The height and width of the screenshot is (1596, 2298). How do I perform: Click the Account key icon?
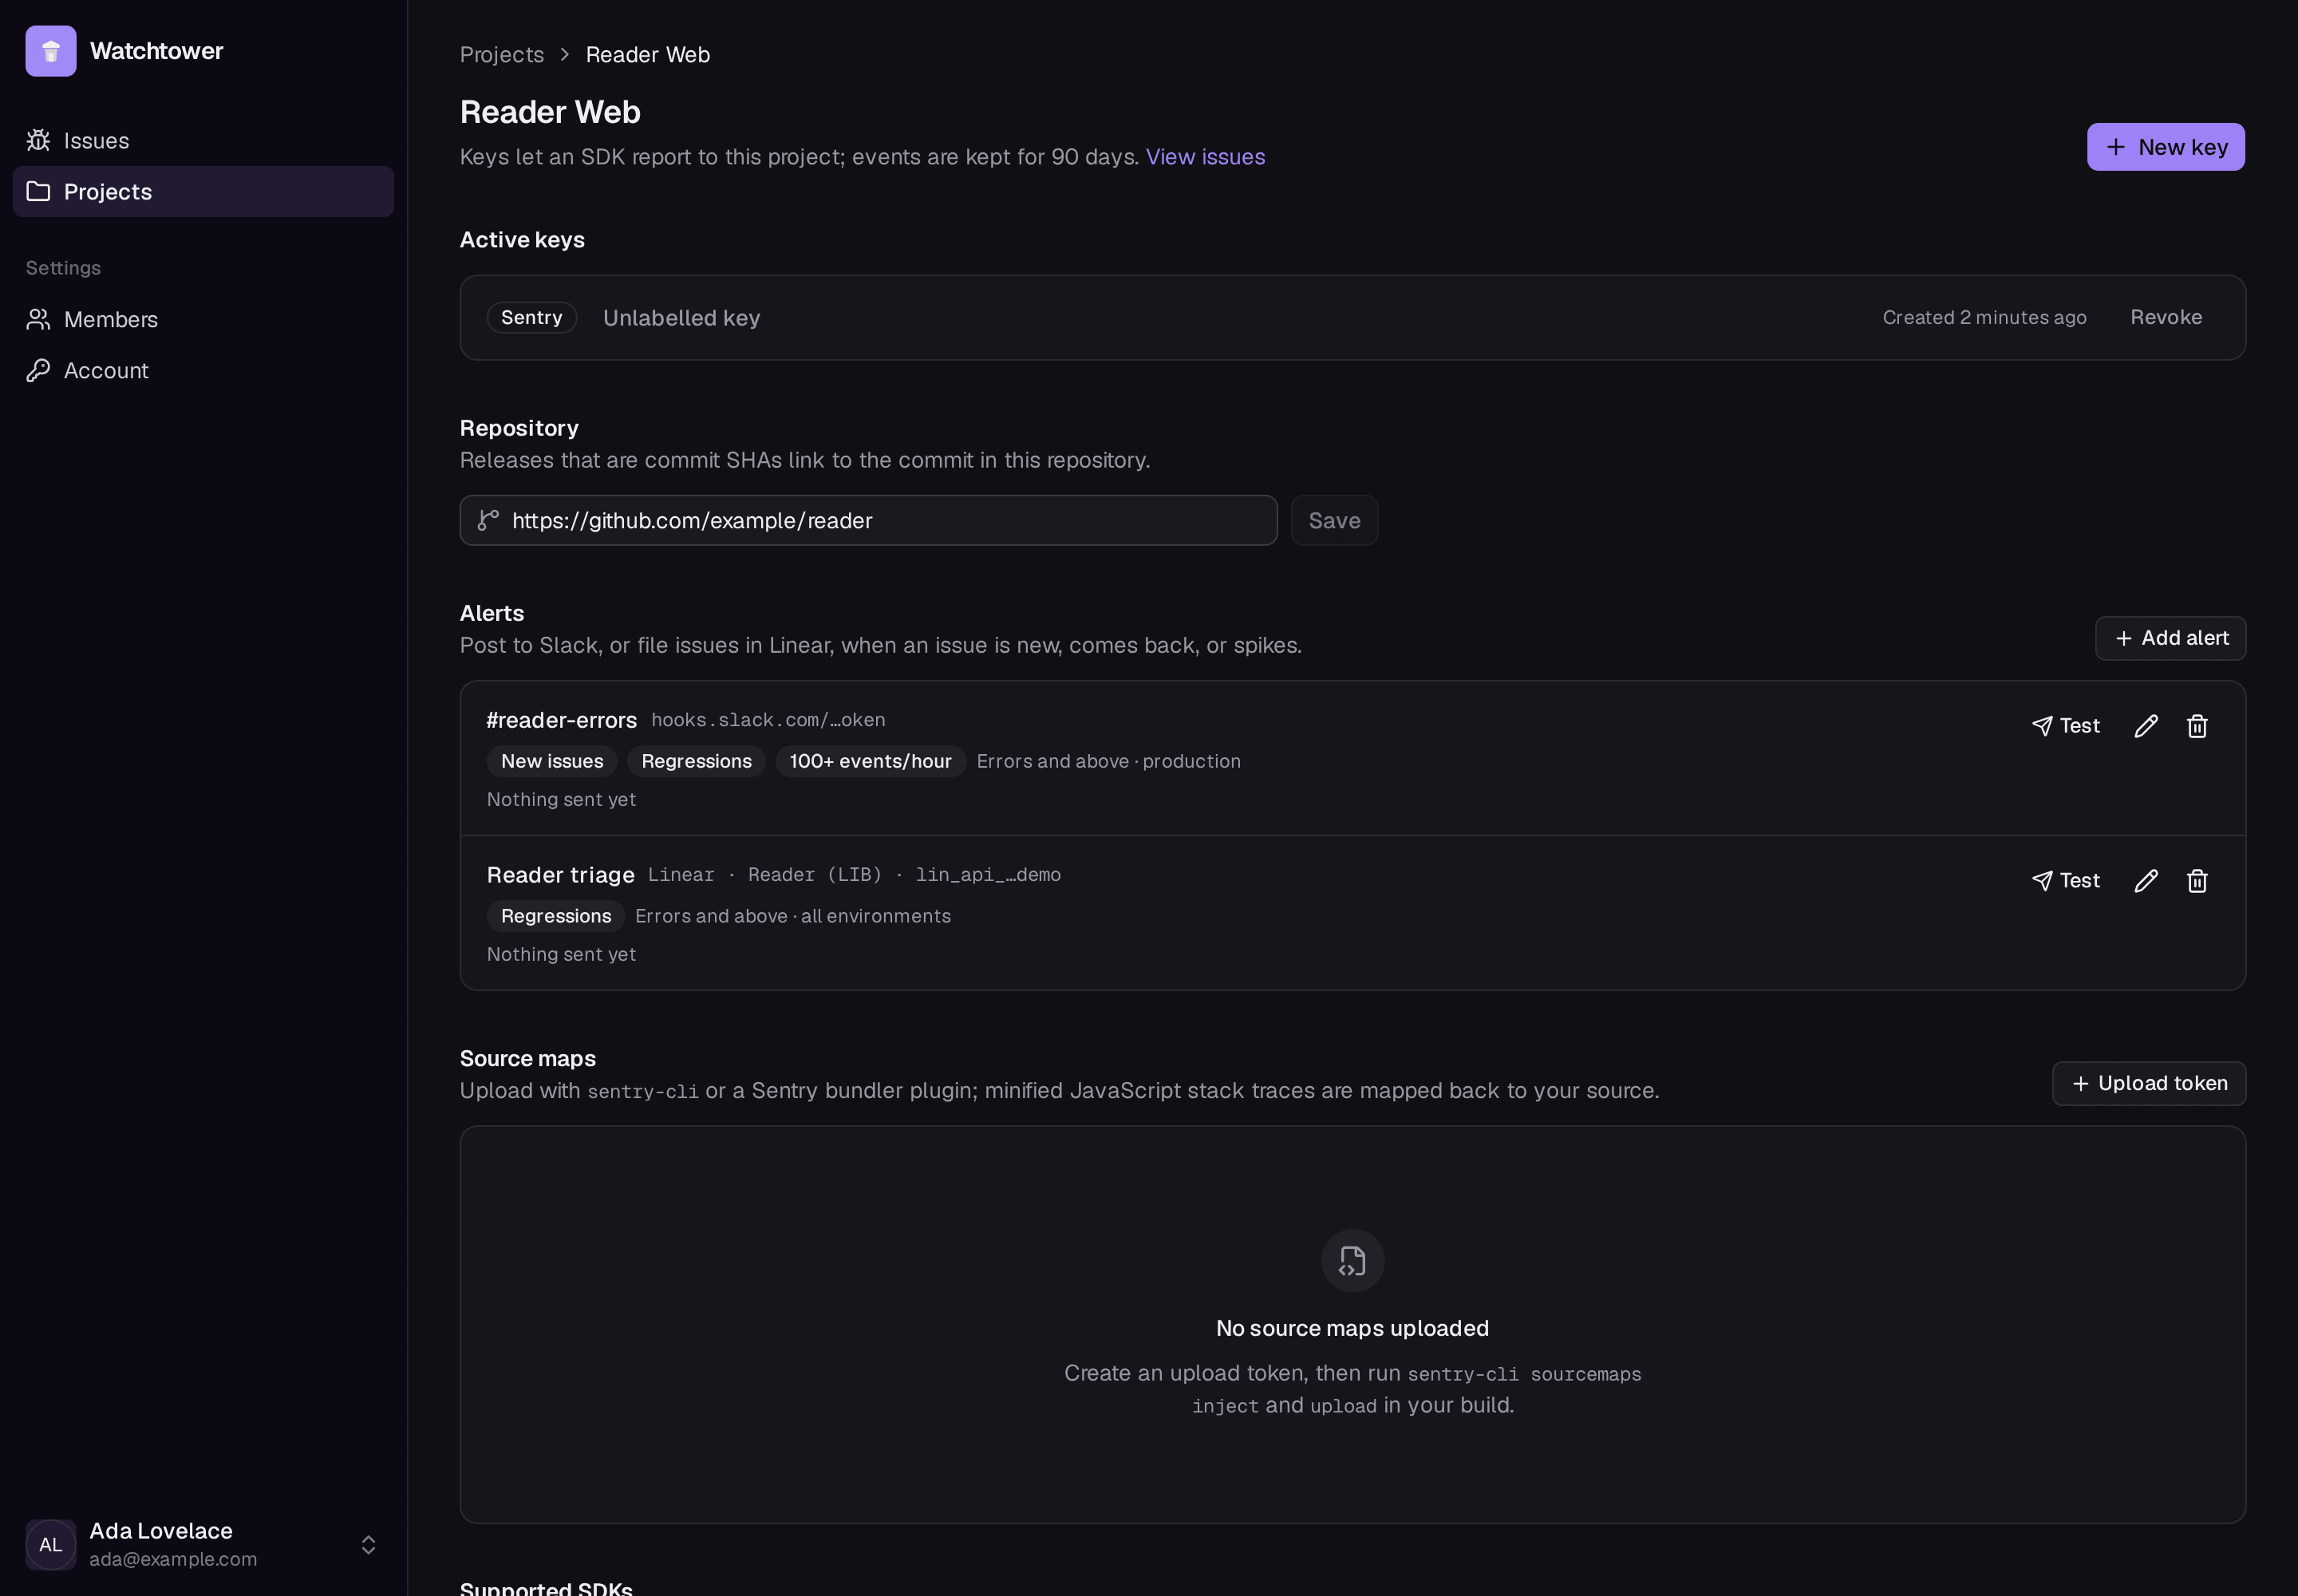click(x=38, y=371)
